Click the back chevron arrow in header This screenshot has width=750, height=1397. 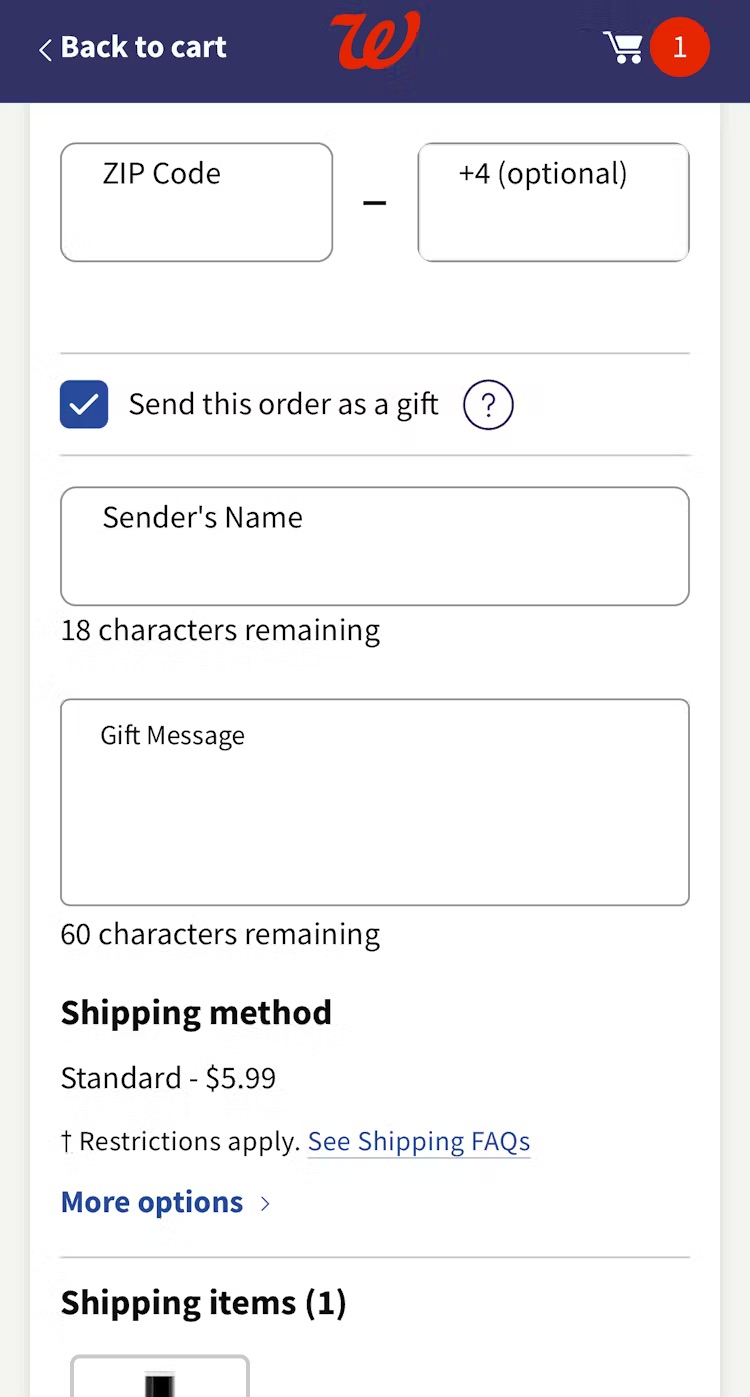(45, 49)
